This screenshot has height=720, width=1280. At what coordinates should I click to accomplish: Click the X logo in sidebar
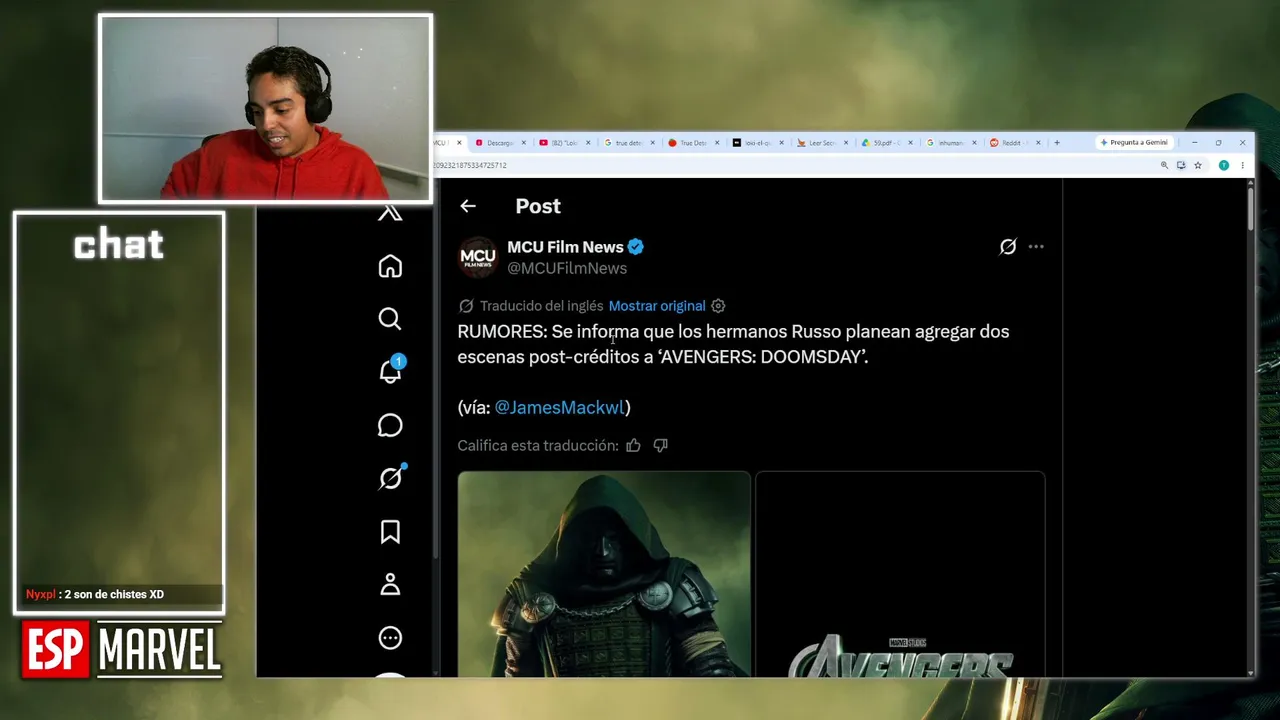[390, 213]
